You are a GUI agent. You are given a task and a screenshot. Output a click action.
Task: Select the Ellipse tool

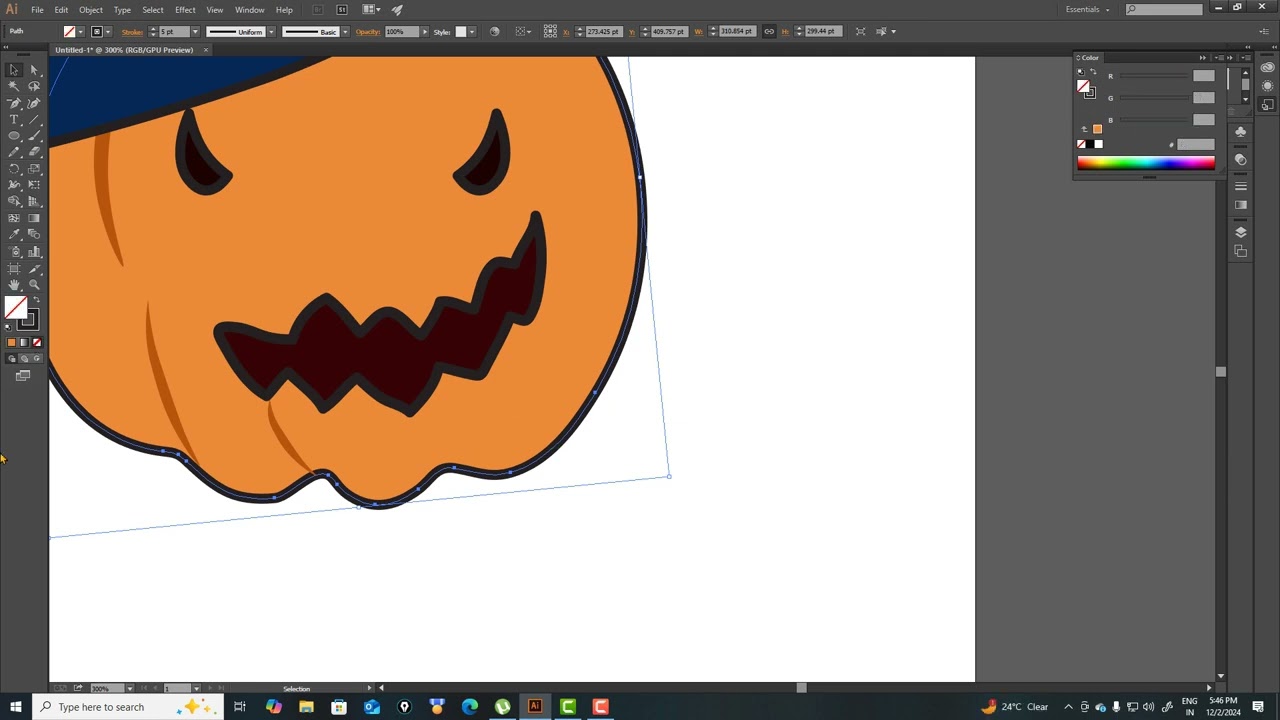(x=14, y=136)
